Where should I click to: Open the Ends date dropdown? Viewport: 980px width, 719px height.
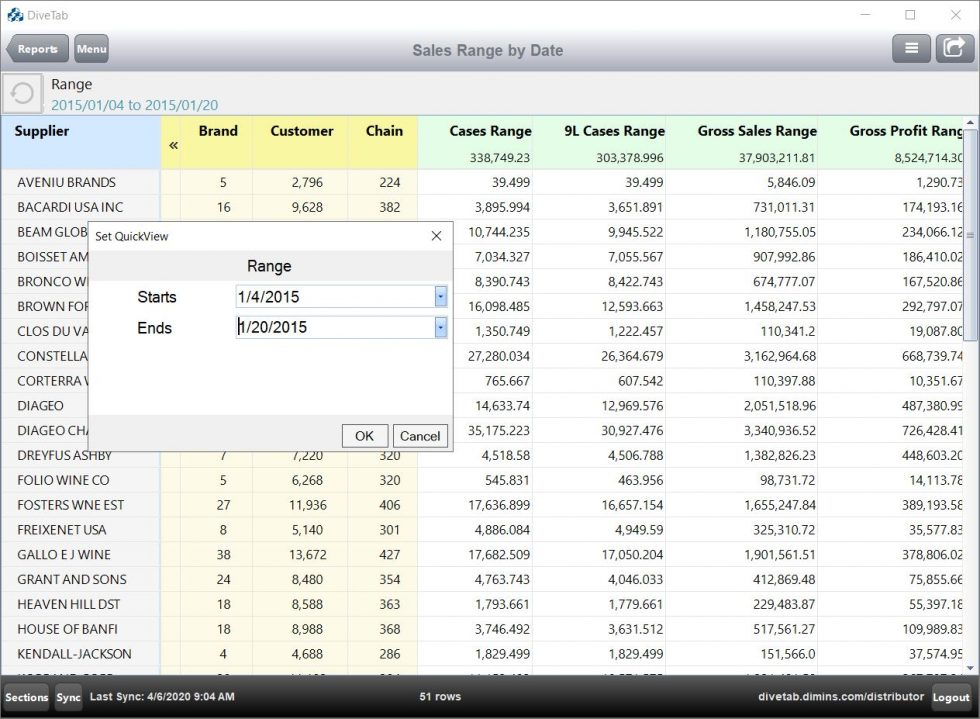click(441, 327)
